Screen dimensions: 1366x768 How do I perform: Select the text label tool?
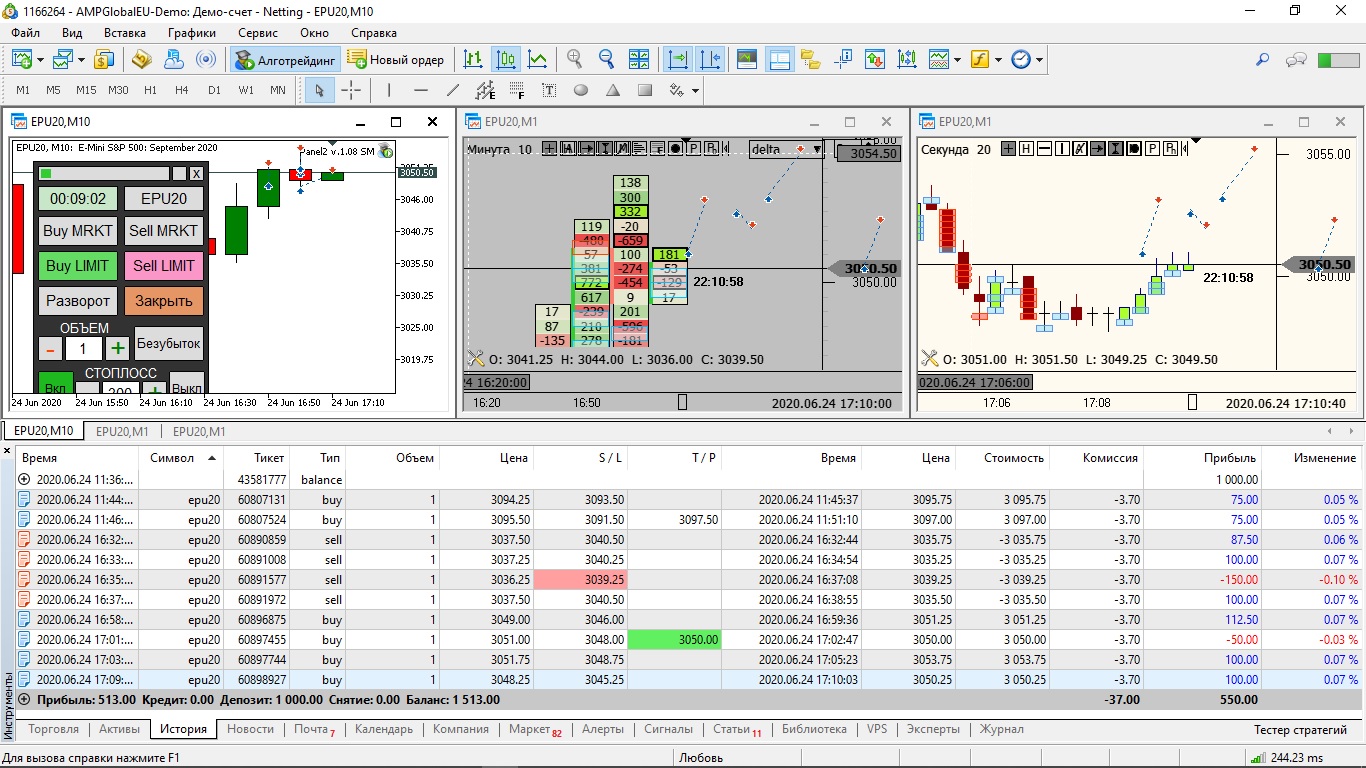(549, 90)
